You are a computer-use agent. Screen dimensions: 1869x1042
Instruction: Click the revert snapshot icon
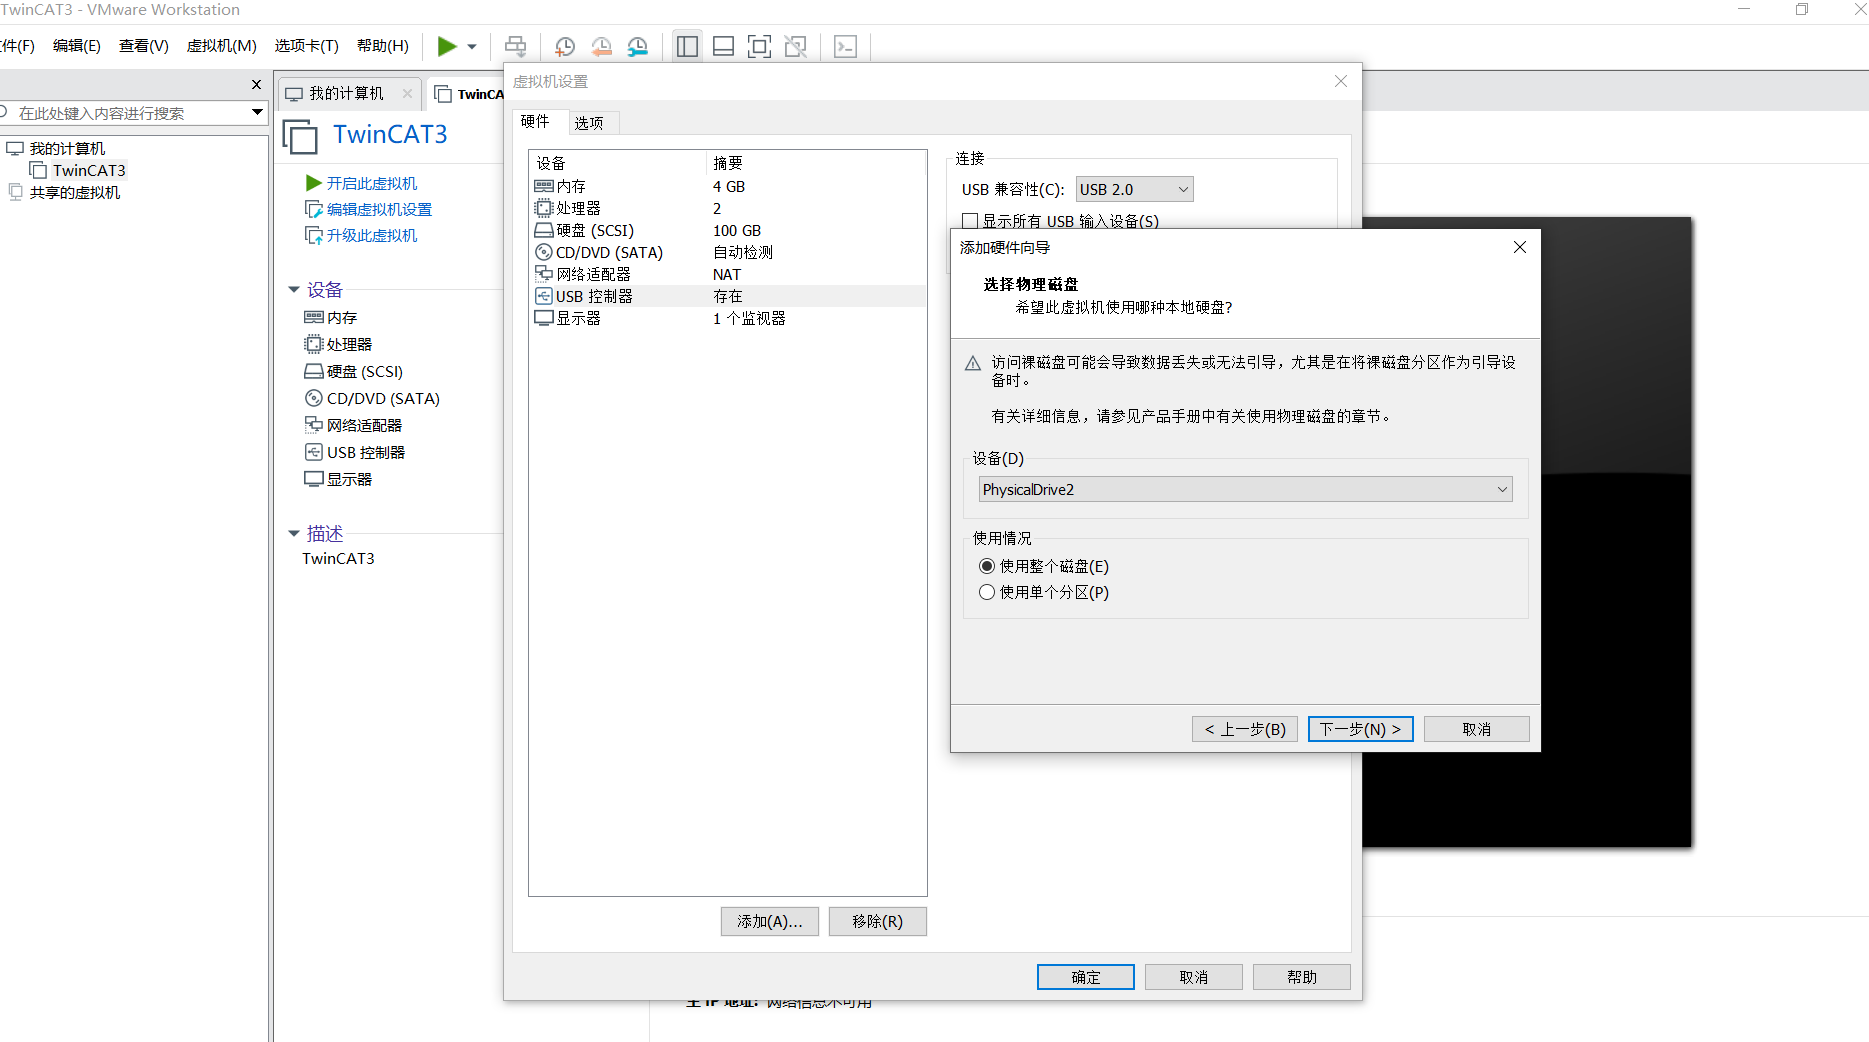601,46
